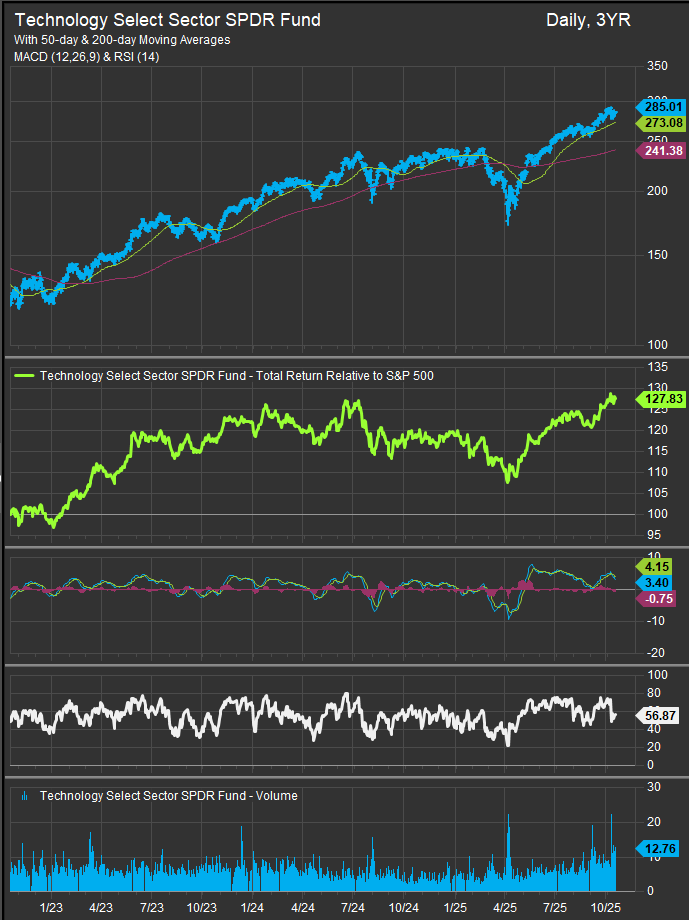Select the green 273.08 moving average tag

(662, 123)
